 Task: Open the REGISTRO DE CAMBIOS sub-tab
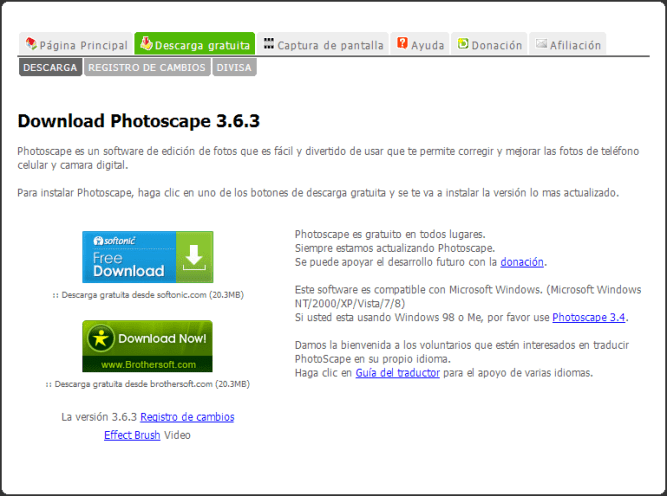coord(147,68)
